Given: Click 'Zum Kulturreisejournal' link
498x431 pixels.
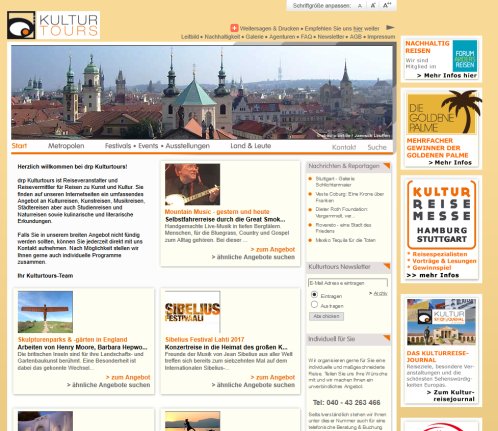Looking at the screenshot, I should click(x=451, y=395).
